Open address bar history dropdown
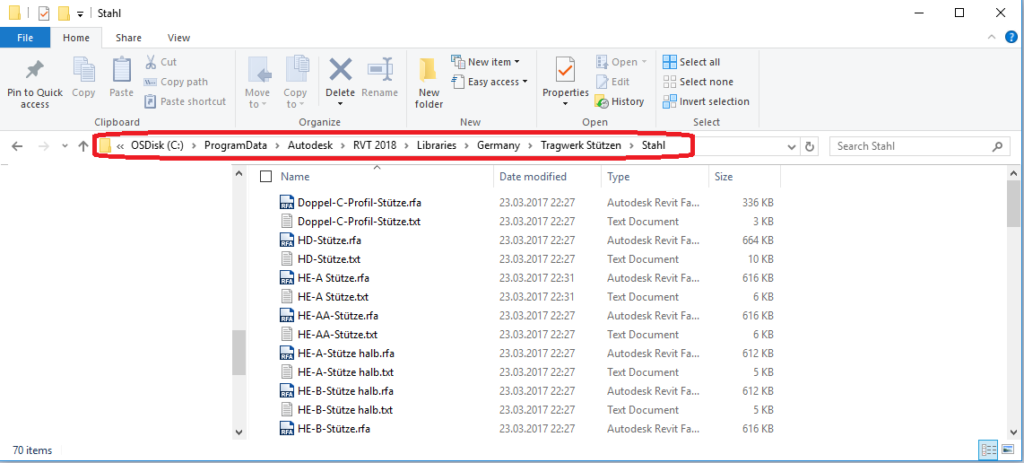 (792, 146)
